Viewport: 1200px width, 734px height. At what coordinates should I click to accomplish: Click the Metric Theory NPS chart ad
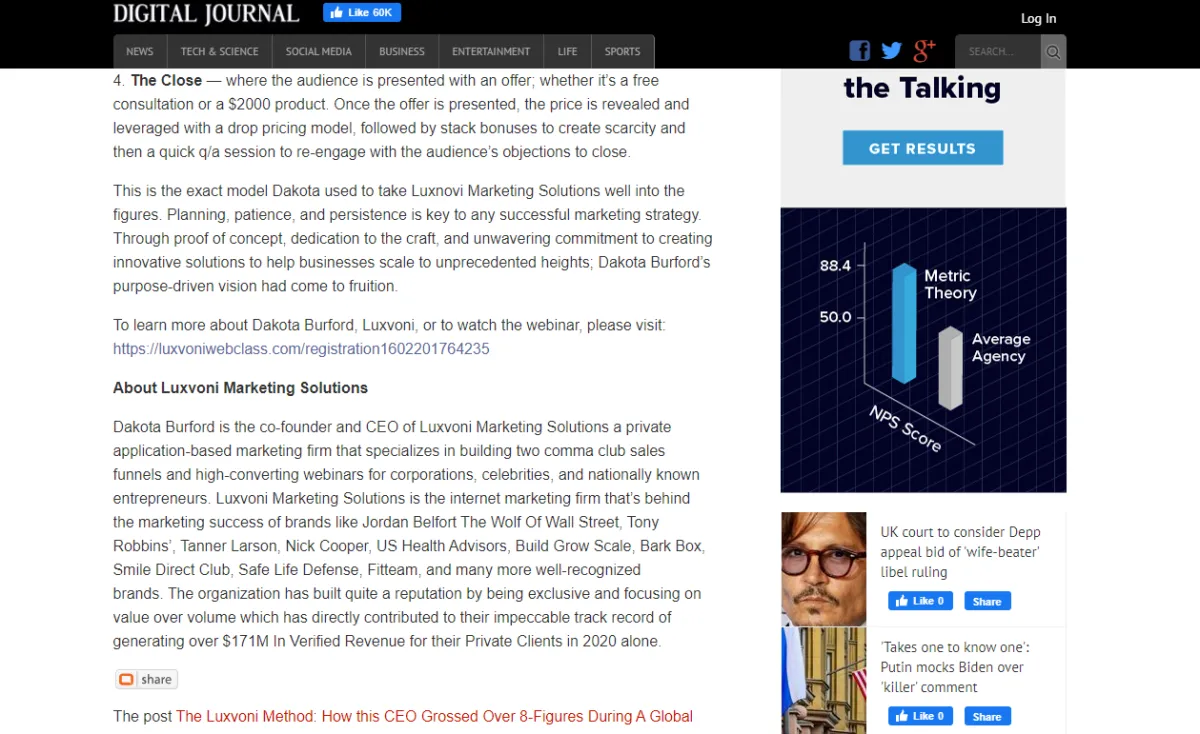(x=923, y=350)
